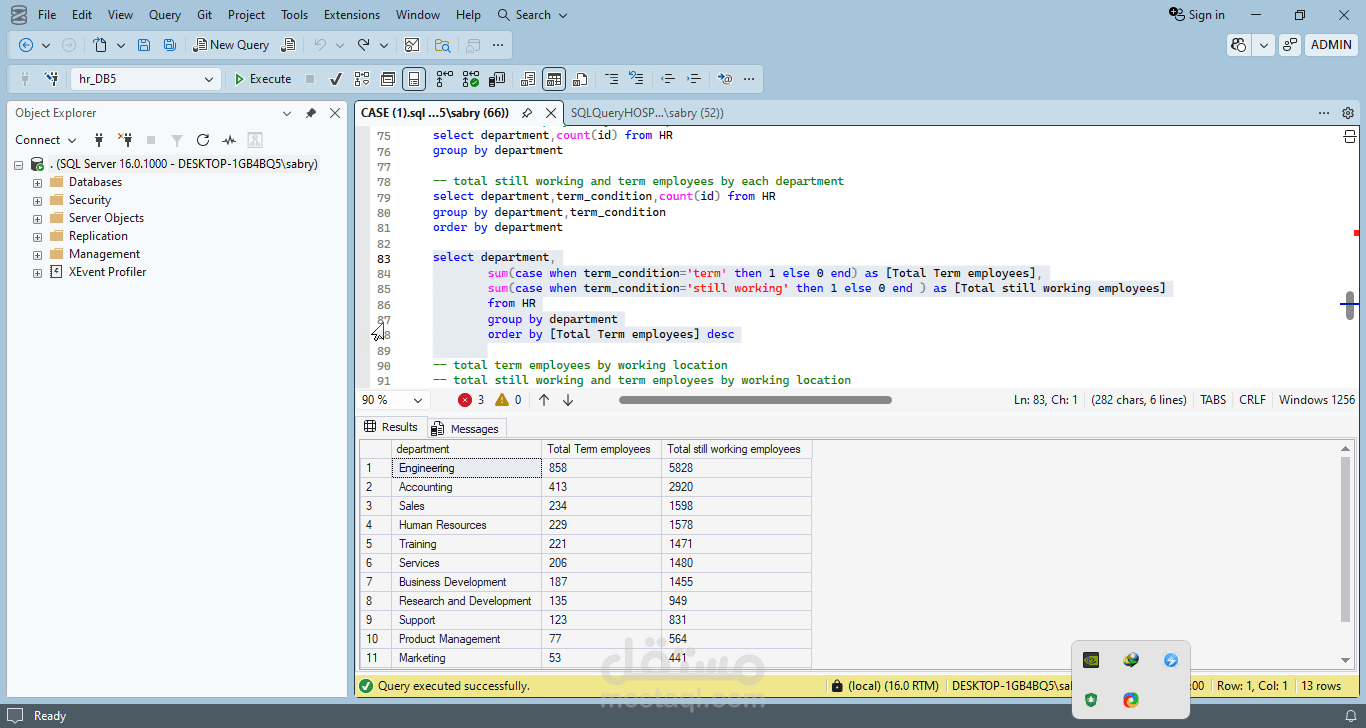Toggle Results to Grid mode
The height and width of the screenshot is (728, 1366).
(x=554, y=79)
